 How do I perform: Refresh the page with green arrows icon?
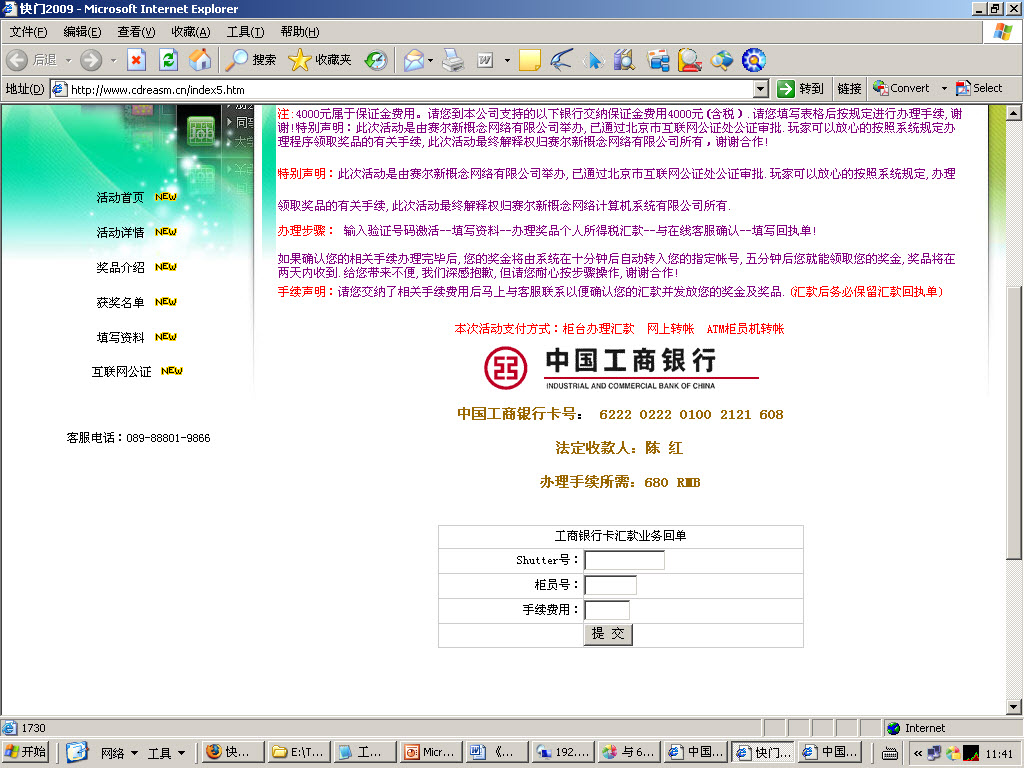(x=168, y=60)
